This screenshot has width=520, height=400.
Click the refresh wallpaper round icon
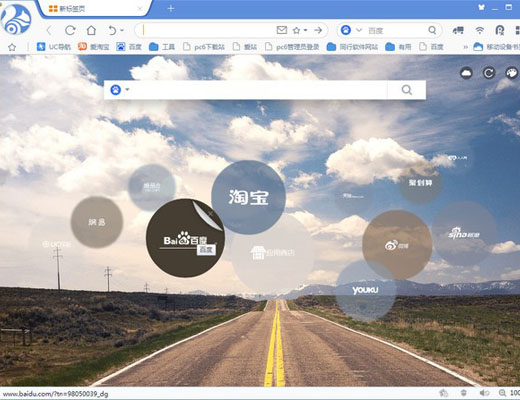(489, 73)
